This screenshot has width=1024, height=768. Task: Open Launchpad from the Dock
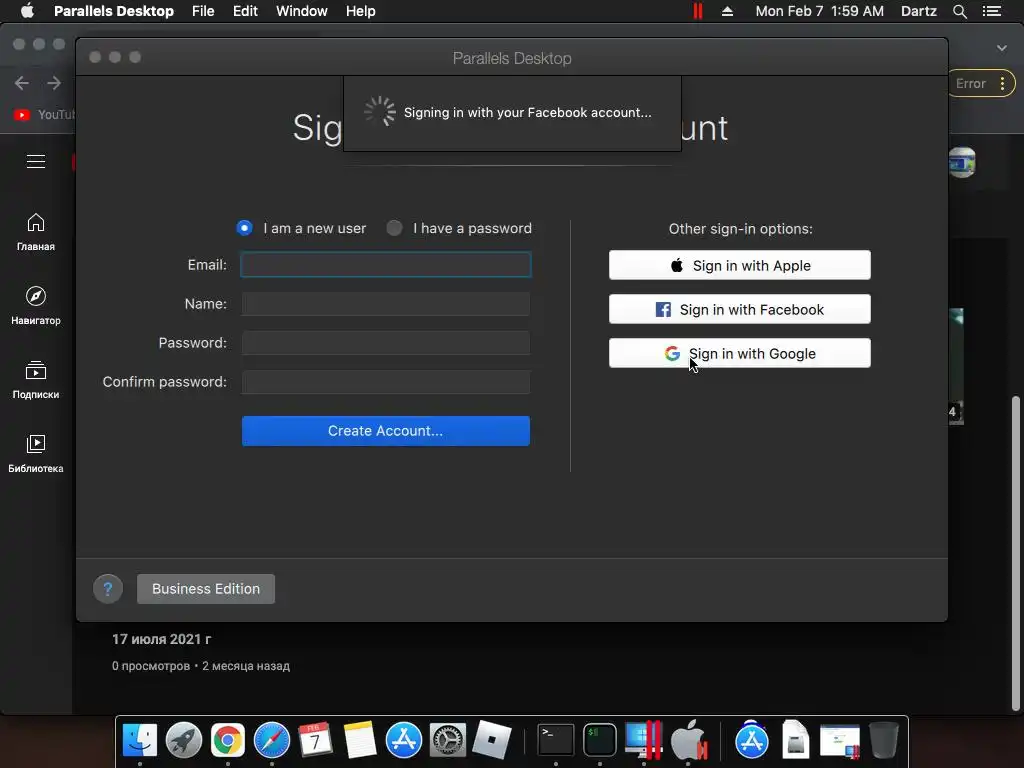tap(184, 740)
